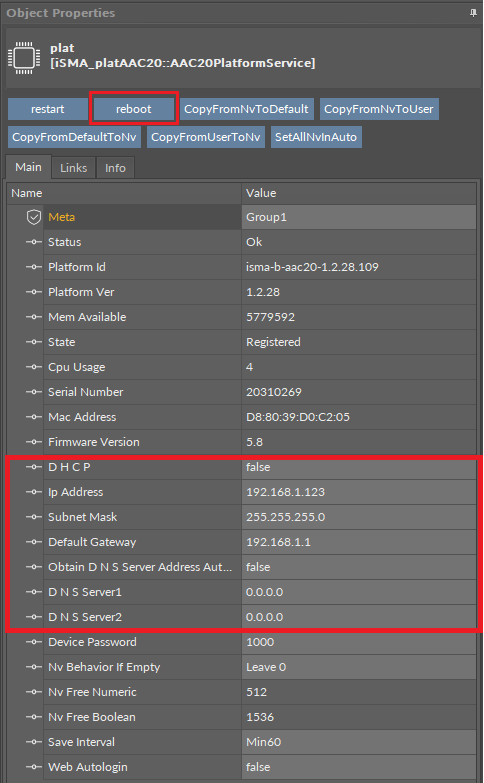Click the CopyFromNvToDefault button

[246, 109]
